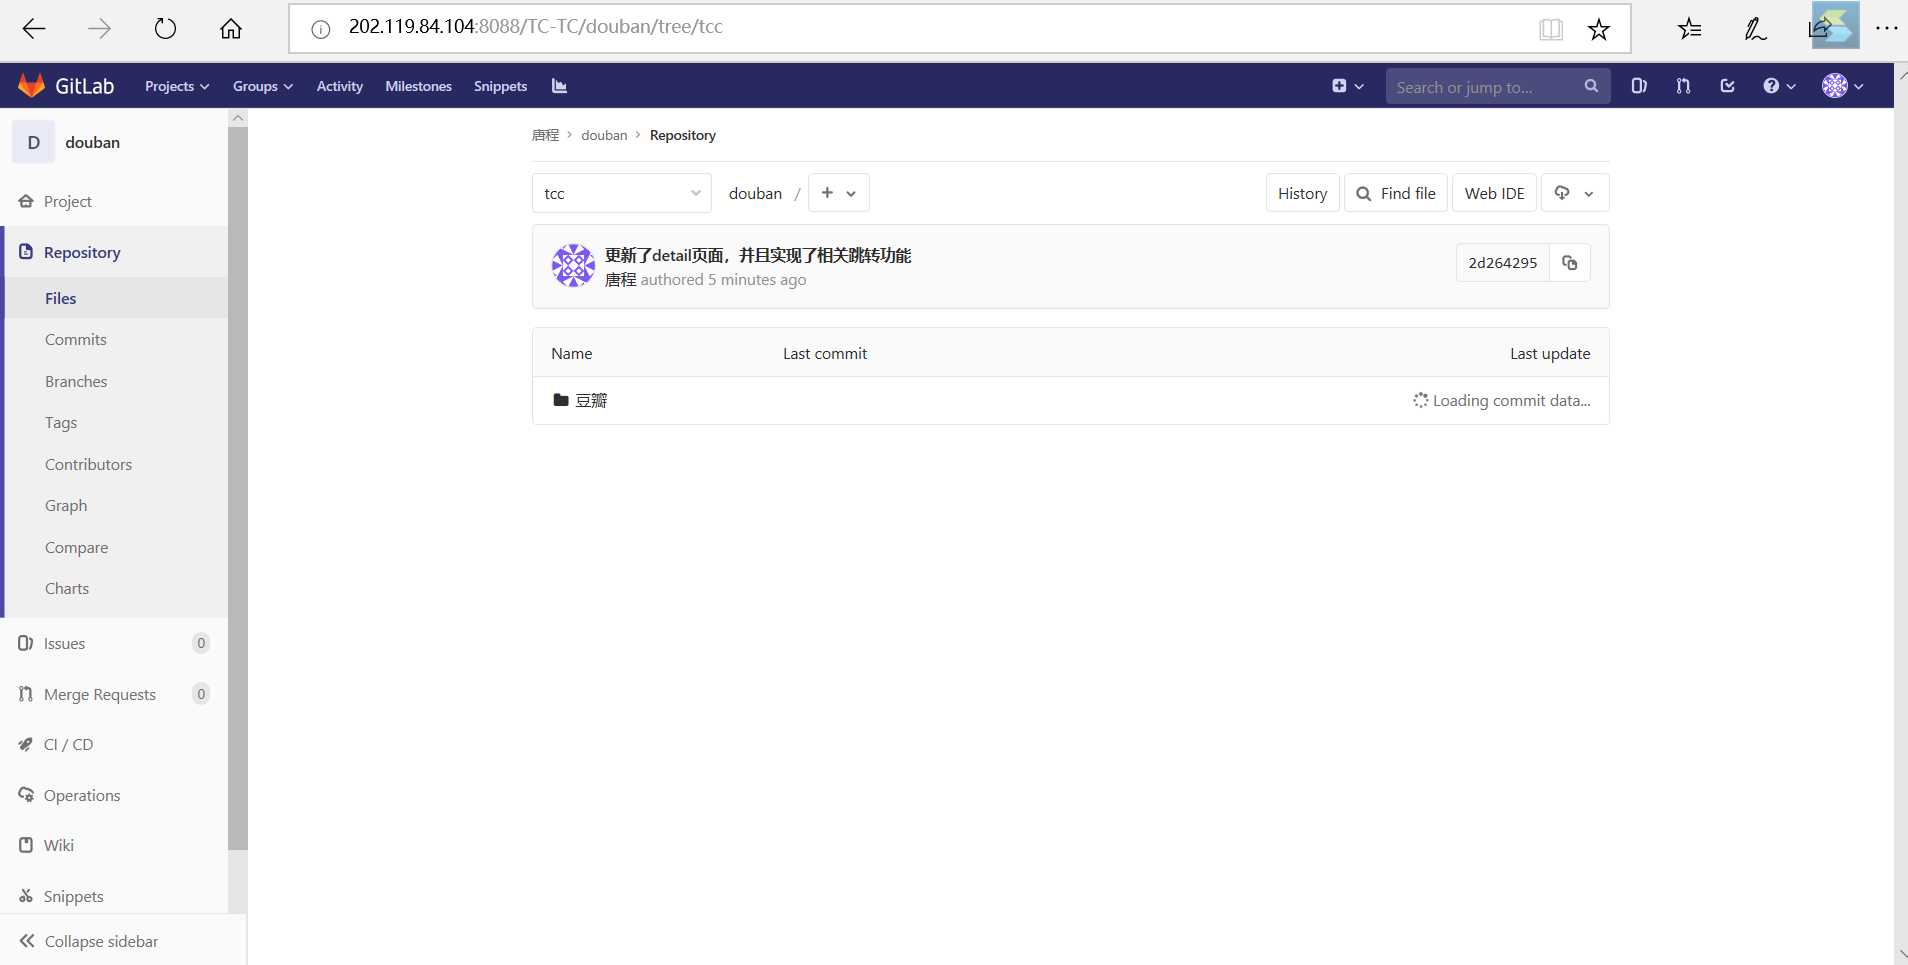Open the tcc branch selector
This screenshot has height=965, width=1908.
tap(622, 193)
